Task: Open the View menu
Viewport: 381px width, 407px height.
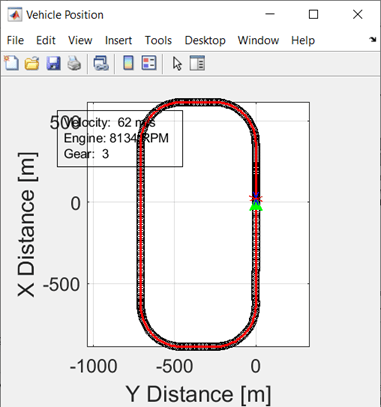Action: pos(80,40)
